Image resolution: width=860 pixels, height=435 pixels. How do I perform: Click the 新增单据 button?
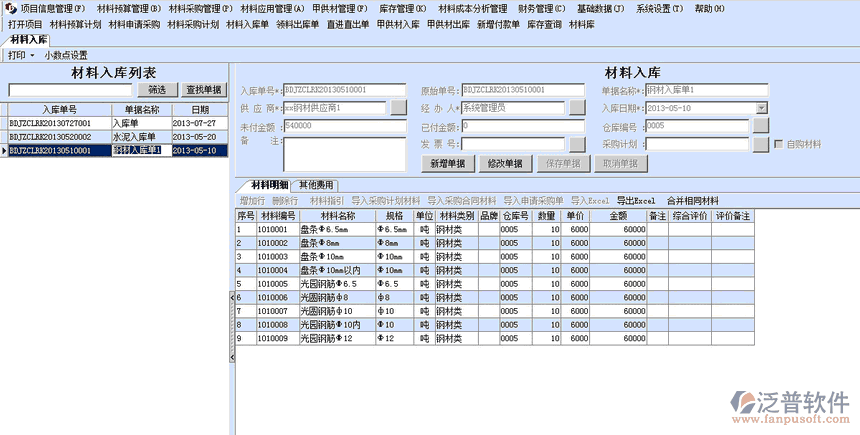pos(447,163)
